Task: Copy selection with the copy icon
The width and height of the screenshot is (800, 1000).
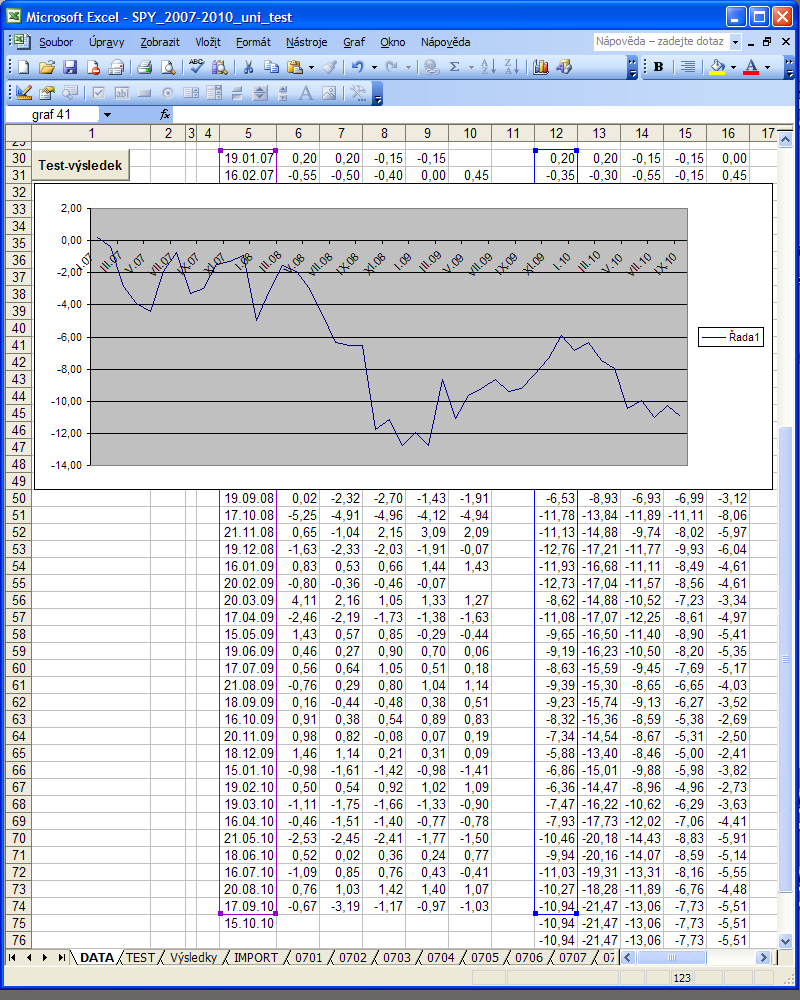Action: (x=272, y=67)
